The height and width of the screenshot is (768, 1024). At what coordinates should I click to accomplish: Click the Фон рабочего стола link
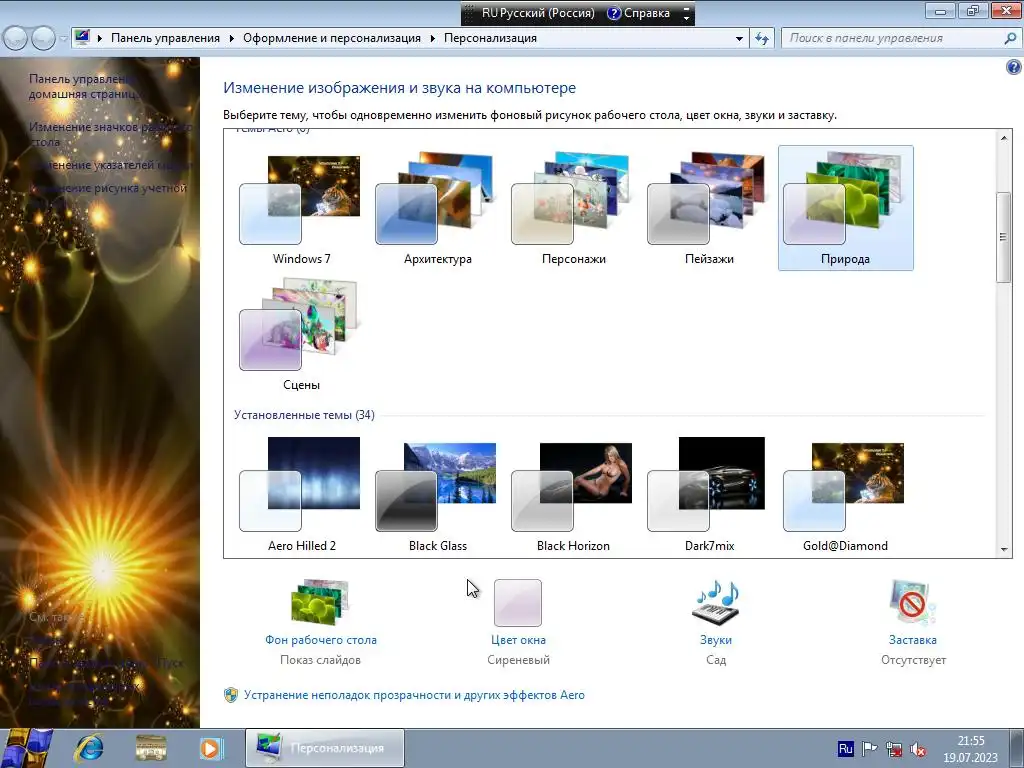click(321, 640)
